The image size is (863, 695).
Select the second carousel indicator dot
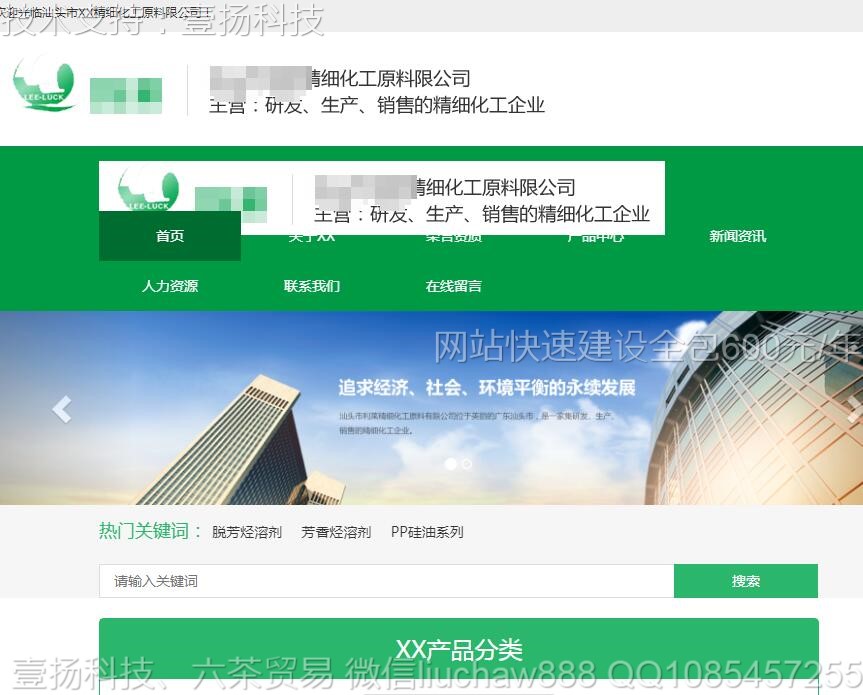(467, 464)
